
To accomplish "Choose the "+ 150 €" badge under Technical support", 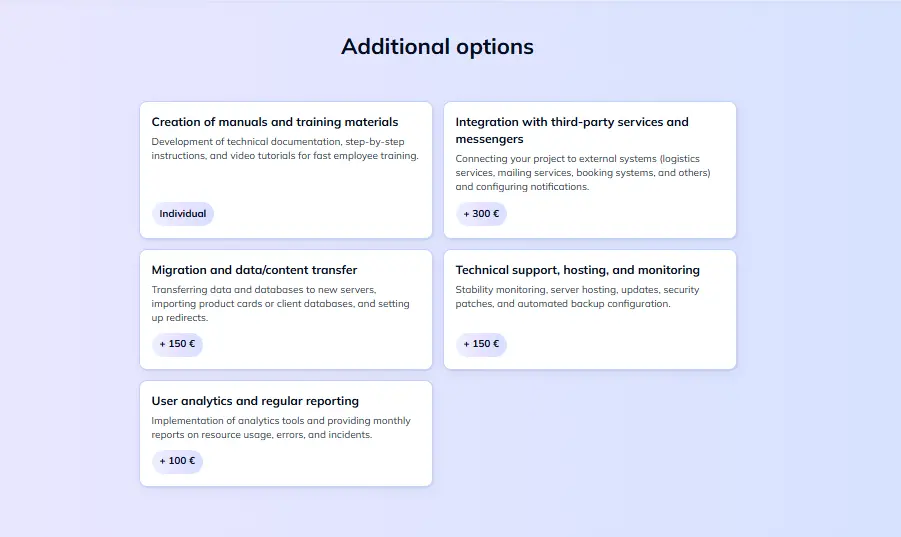I will pyautogui.click(x=482, y=344).
